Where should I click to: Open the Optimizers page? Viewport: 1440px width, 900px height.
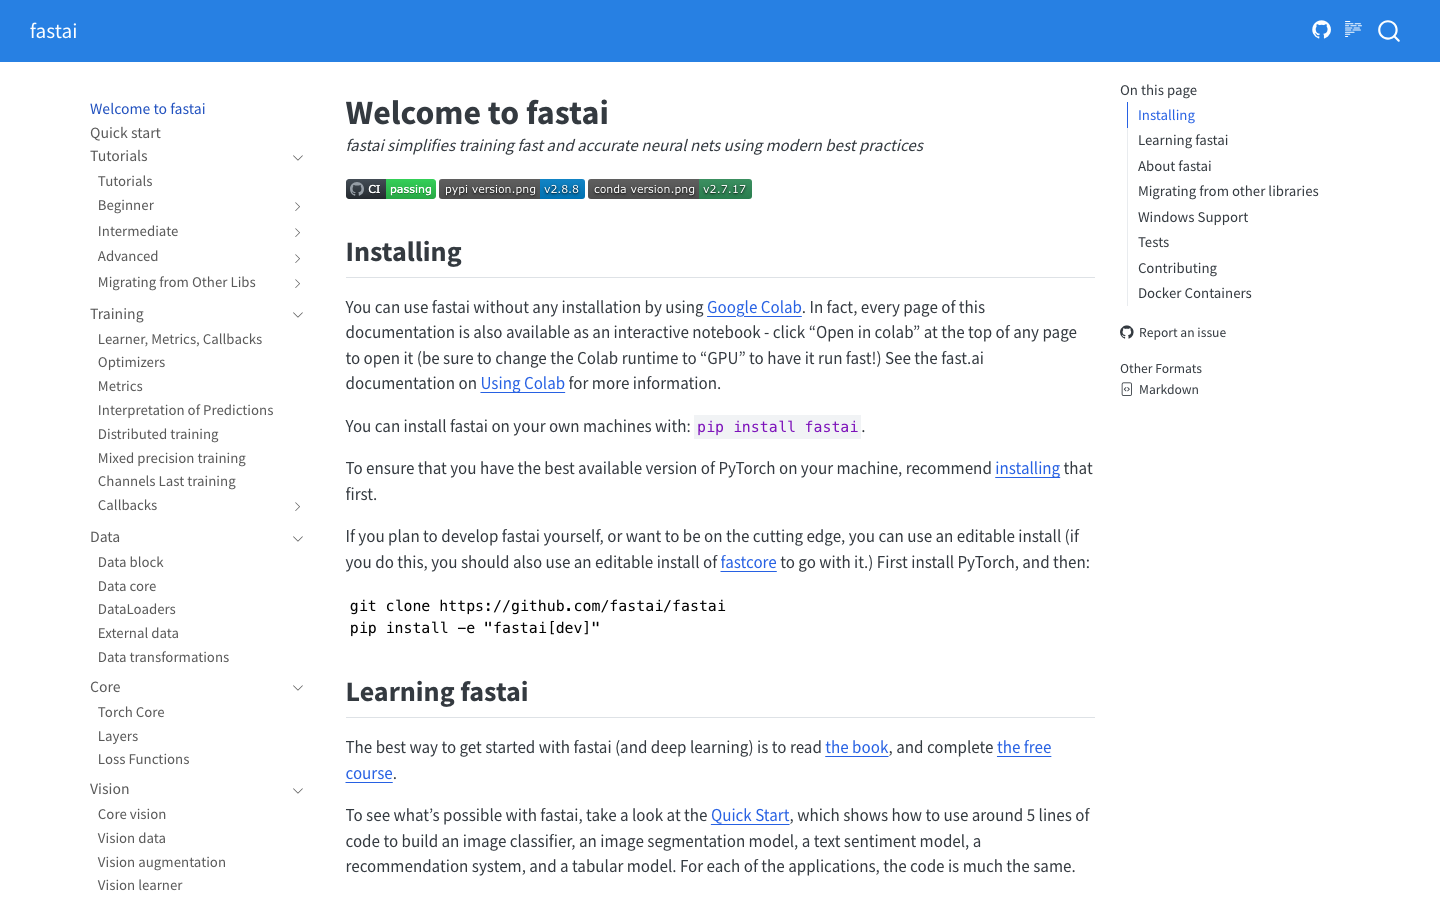click(x=132, y=362)
